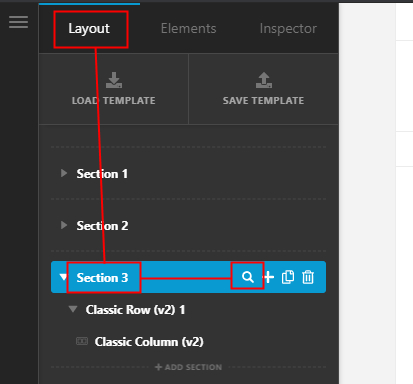This screenshot has height=384, width=413.
Task: Collapse Section 3 disclosure triangle
Action: click(x=63, y=277)
